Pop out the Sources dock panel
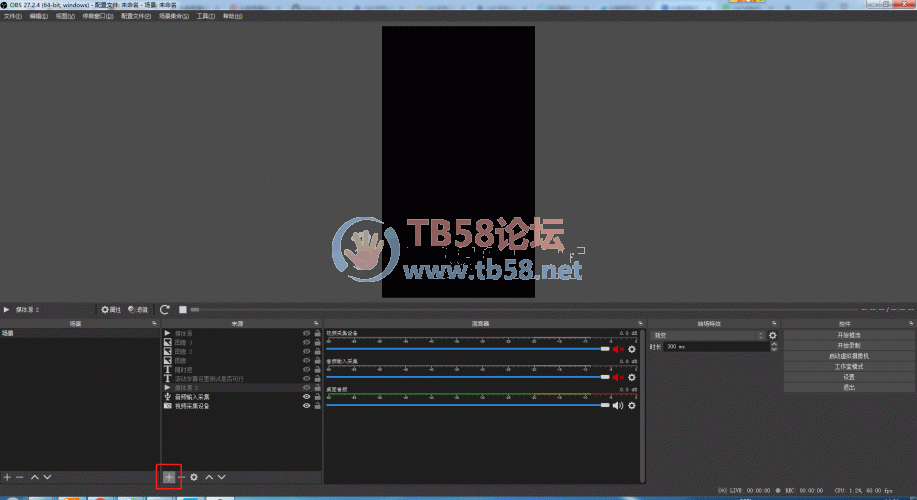The width and height of the screenshot is (917, 500). pyautogui.click(x=316, y=323)
